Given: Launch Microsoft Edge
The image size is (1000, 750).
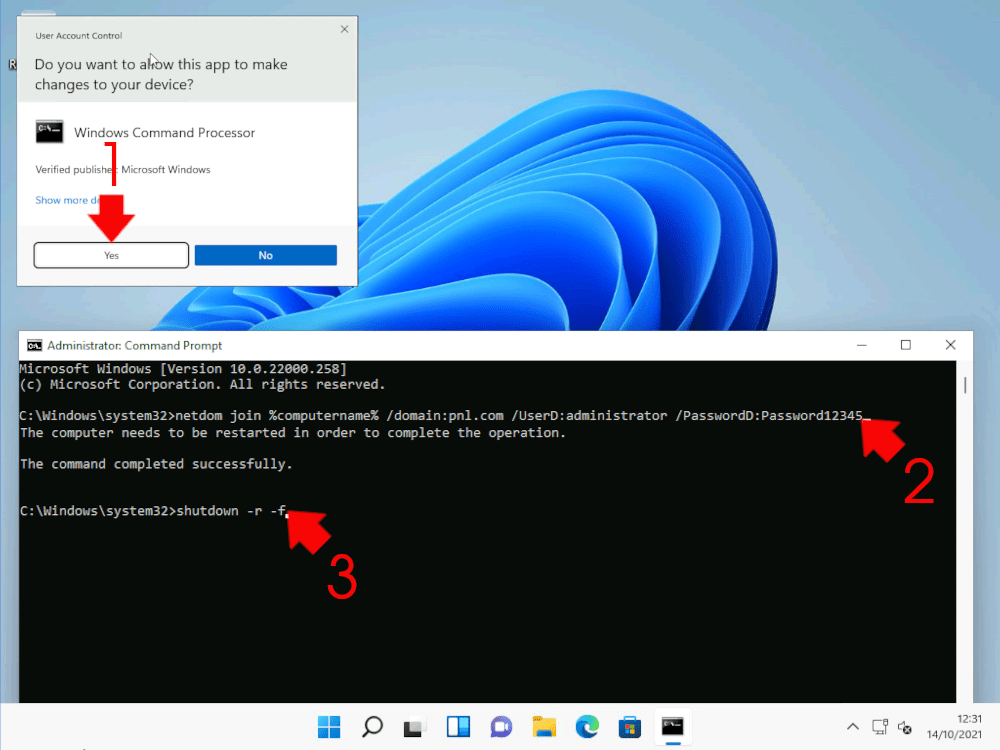Looking at the screenshot, I should (x=587, y=727).
